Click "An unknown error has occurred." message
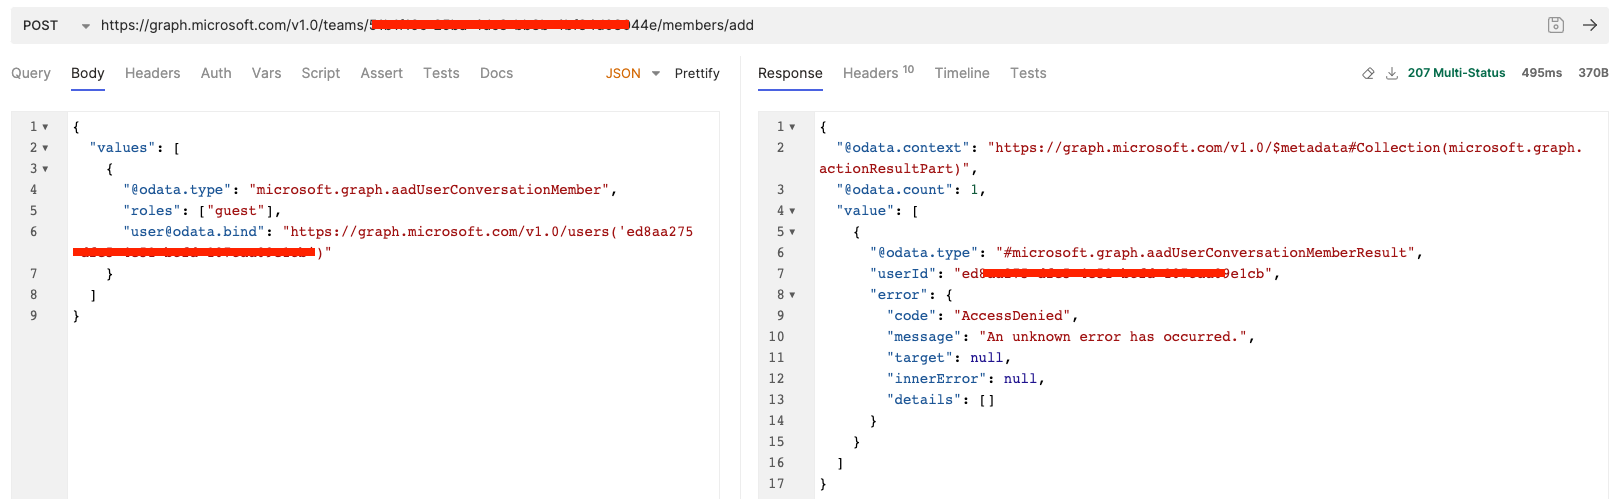Image resolution: width=1612 pixels, height=499 pixels. point(1113,337)
